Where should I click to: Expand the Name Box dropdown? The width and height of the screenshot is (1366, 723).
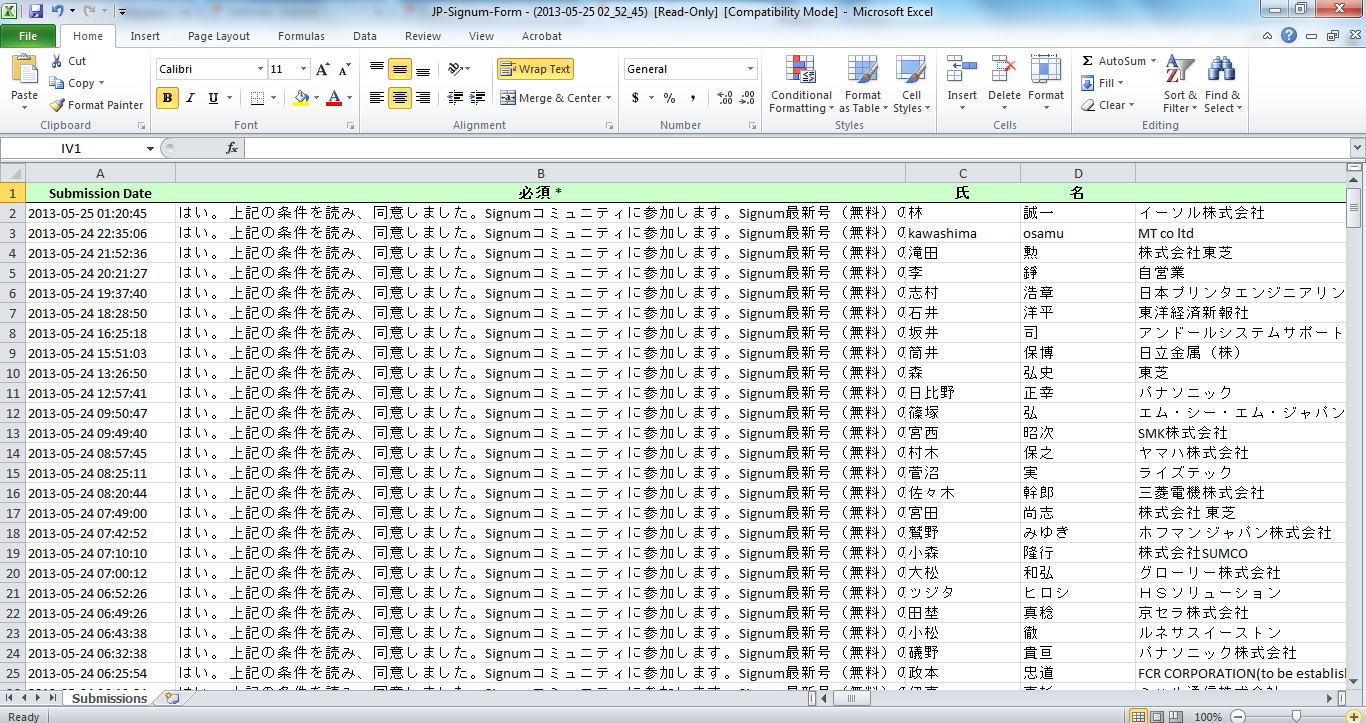pyautogui.click(x=150, y=148)
